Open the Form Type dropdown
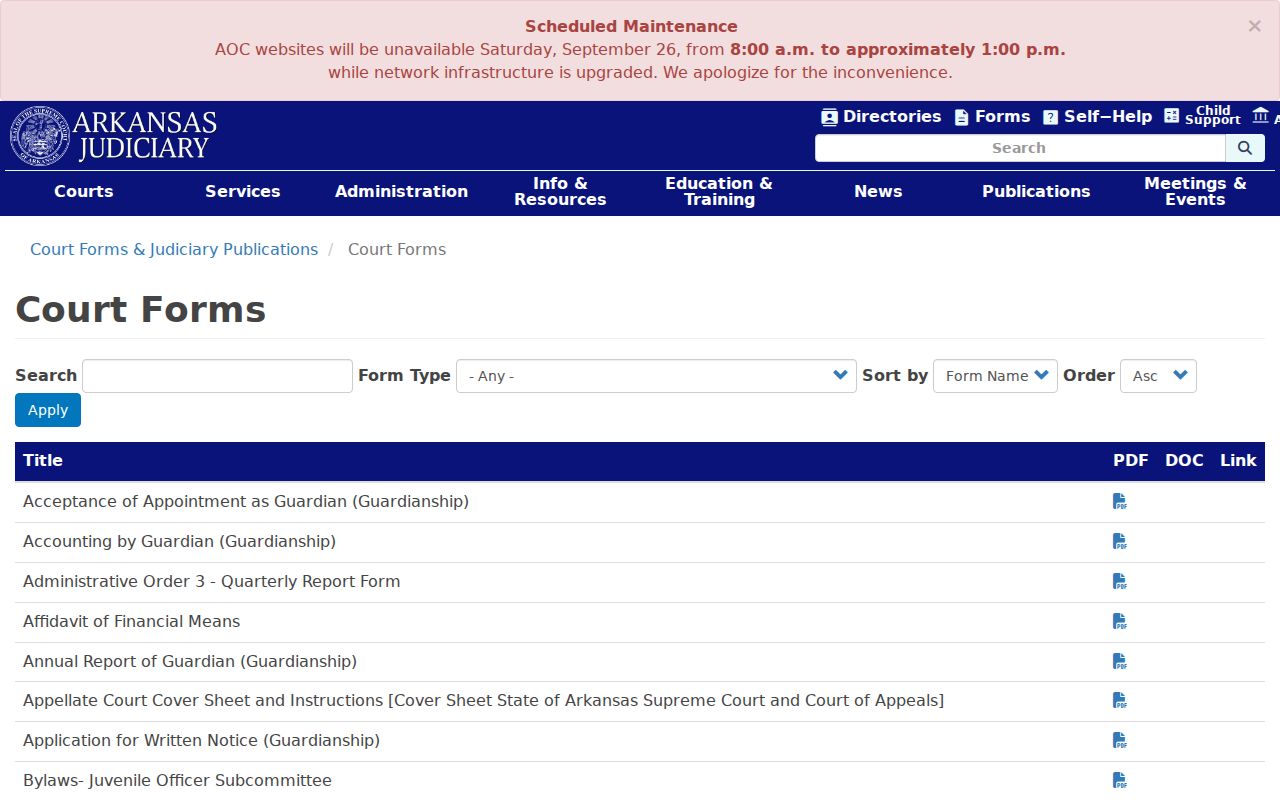 tap(656, 376)
